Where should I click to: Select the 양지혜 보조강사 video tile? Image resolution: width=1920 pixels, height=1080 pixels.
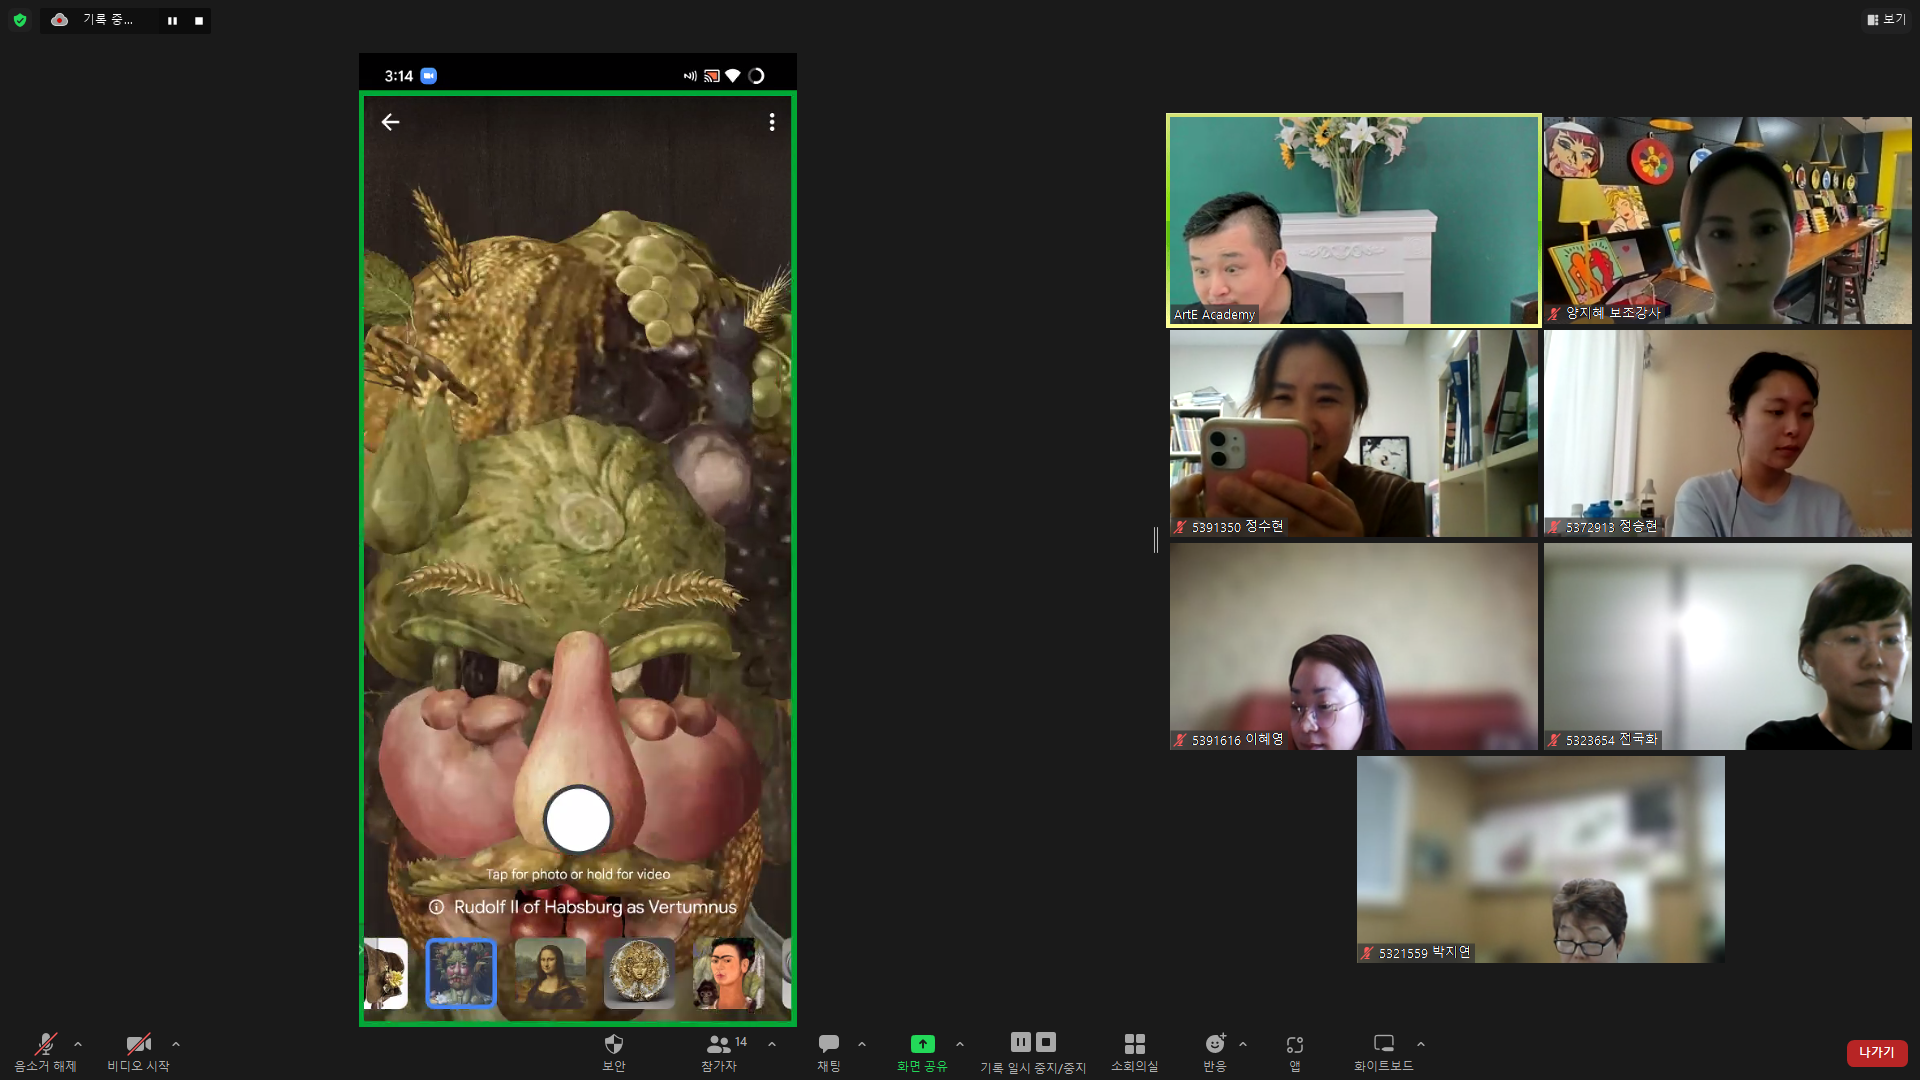pyautogui.click(x=1728, y=220)
